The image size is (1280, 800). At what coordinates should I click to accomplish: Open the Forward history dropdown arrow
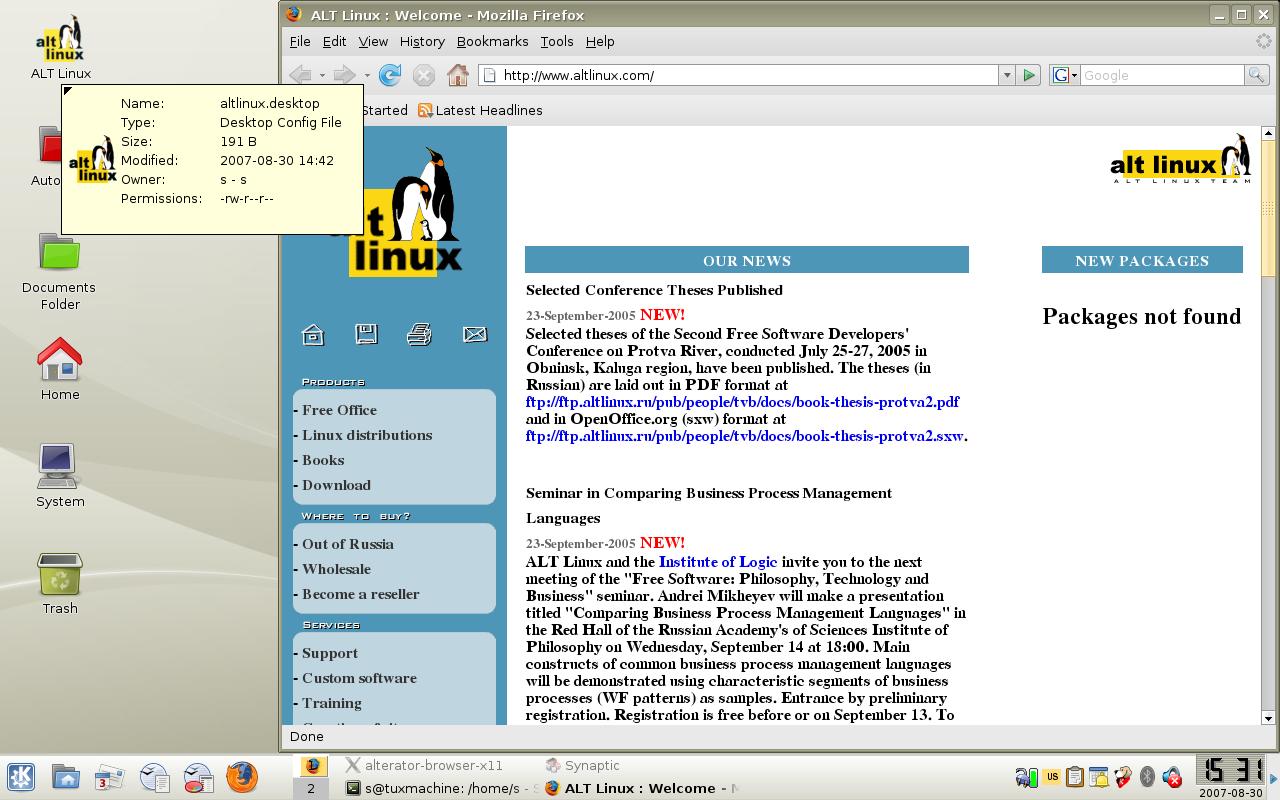click(x=367, y=76)
